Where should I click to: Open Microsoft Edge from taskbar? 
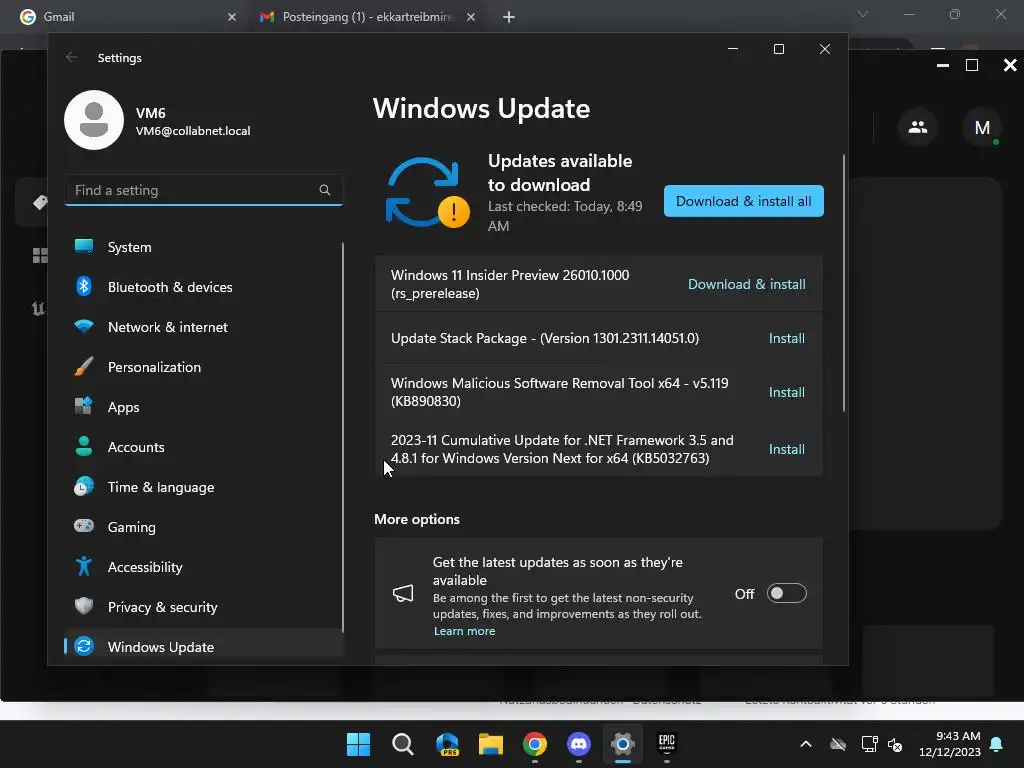447,744
